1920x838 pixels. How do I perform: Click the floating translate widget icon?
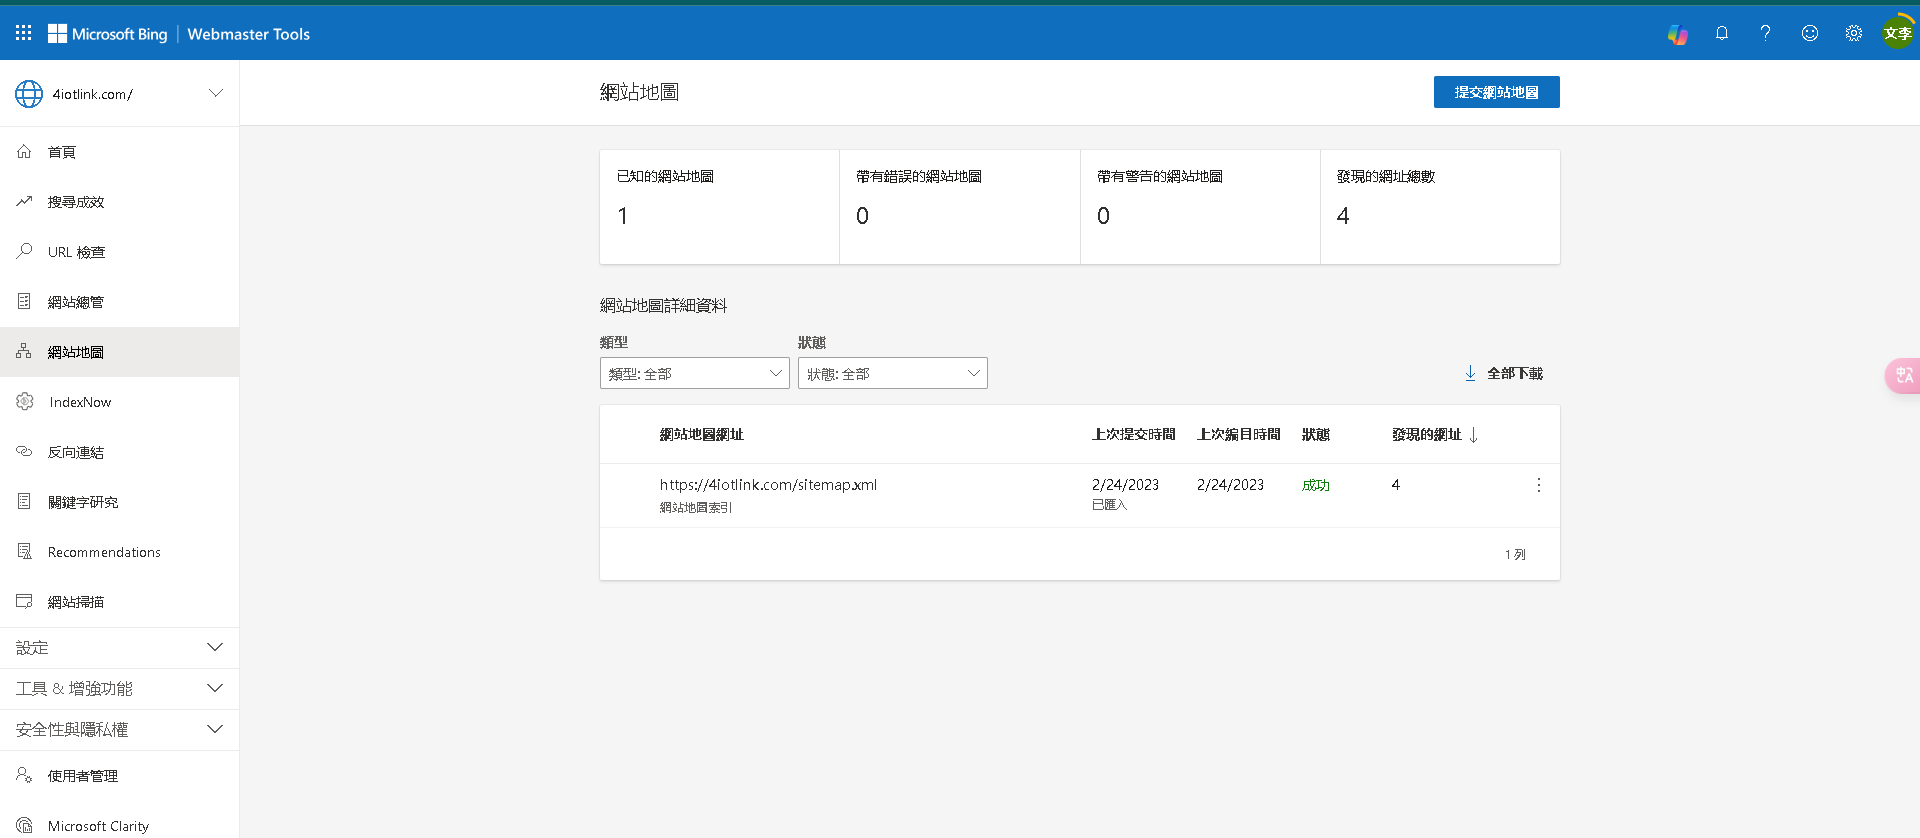click(x=1903, y=375)
